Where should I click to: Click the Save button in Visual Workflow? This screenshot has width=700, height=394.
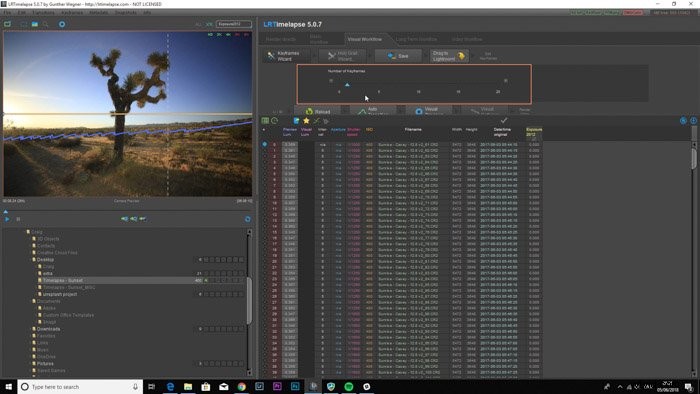(398, 56)
